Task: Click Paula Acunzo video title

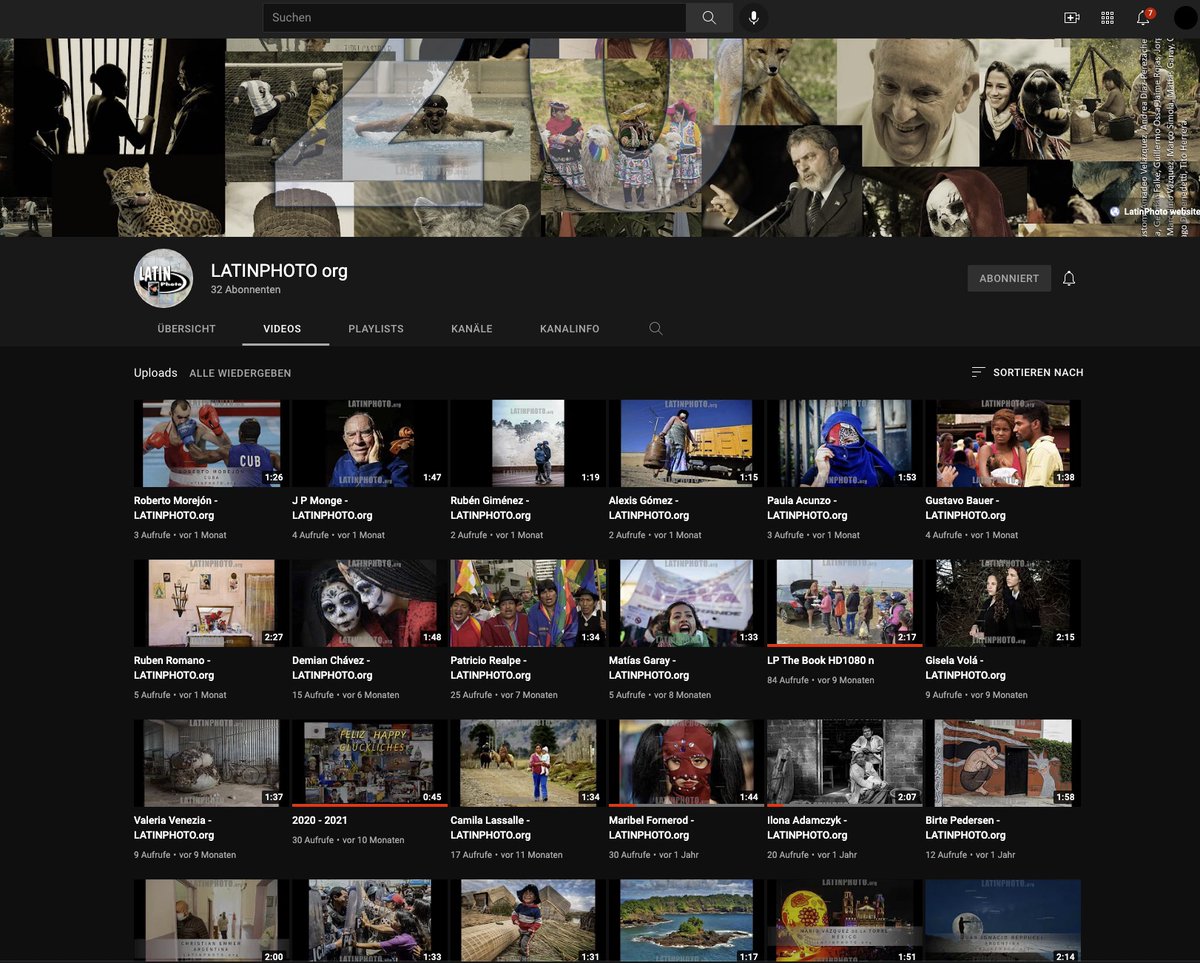Action: 807,508
